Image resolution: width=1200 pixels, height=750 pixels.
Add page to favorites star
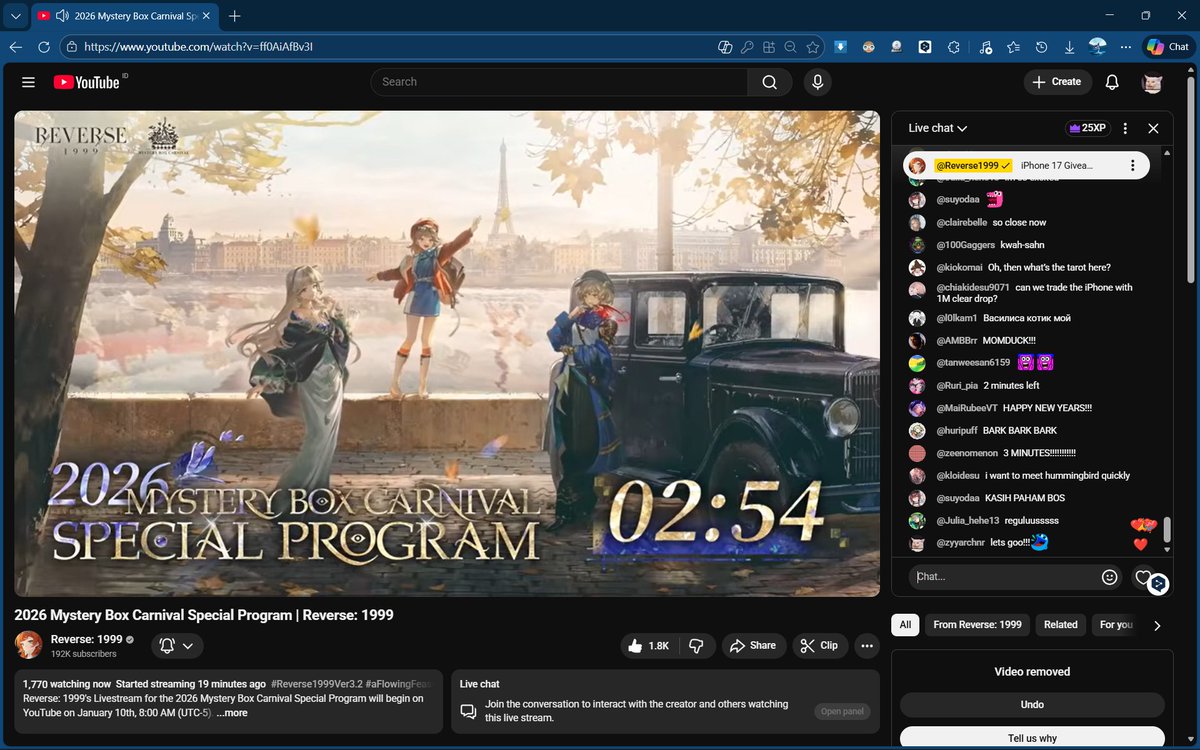(813, 47)
